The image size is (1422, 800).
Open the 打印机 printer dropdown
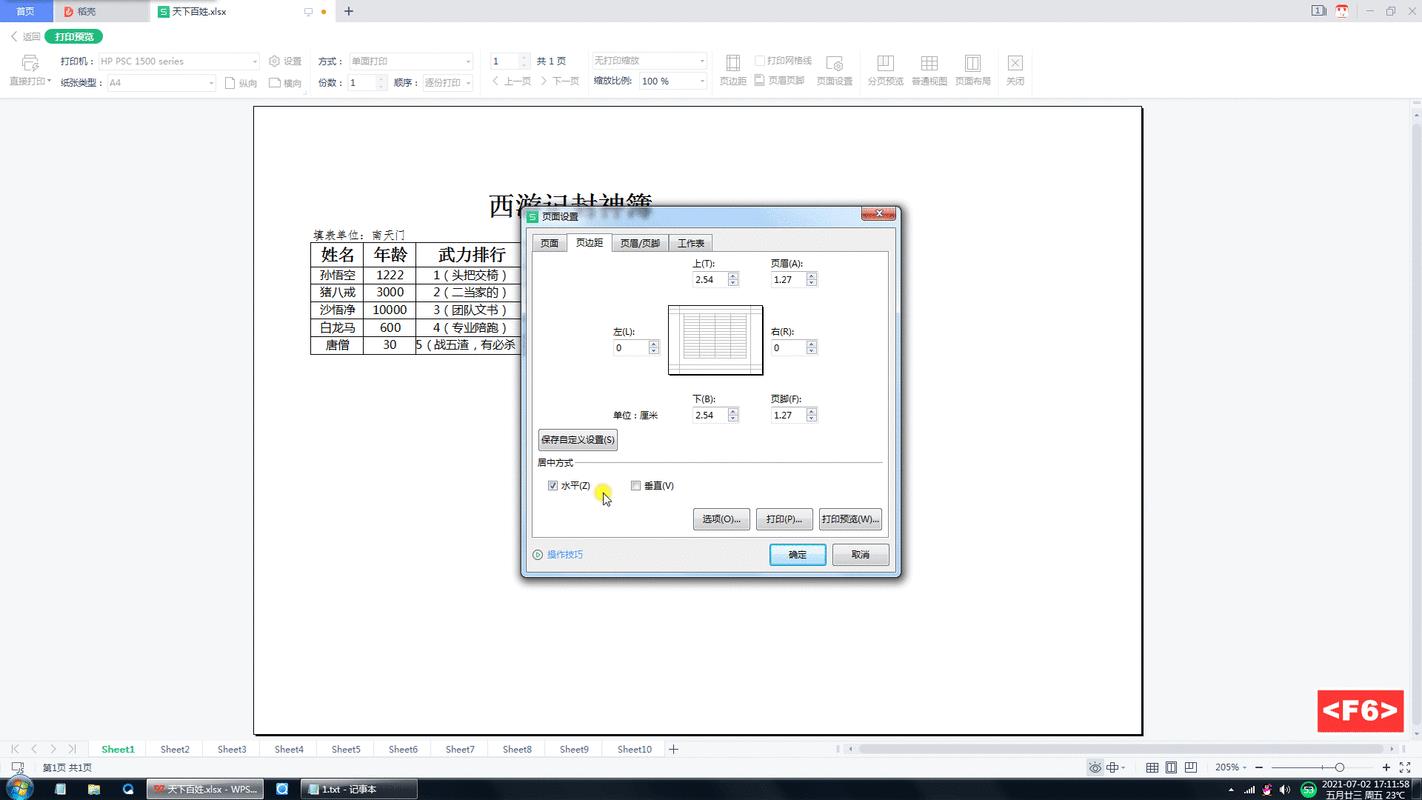point(255,62)
